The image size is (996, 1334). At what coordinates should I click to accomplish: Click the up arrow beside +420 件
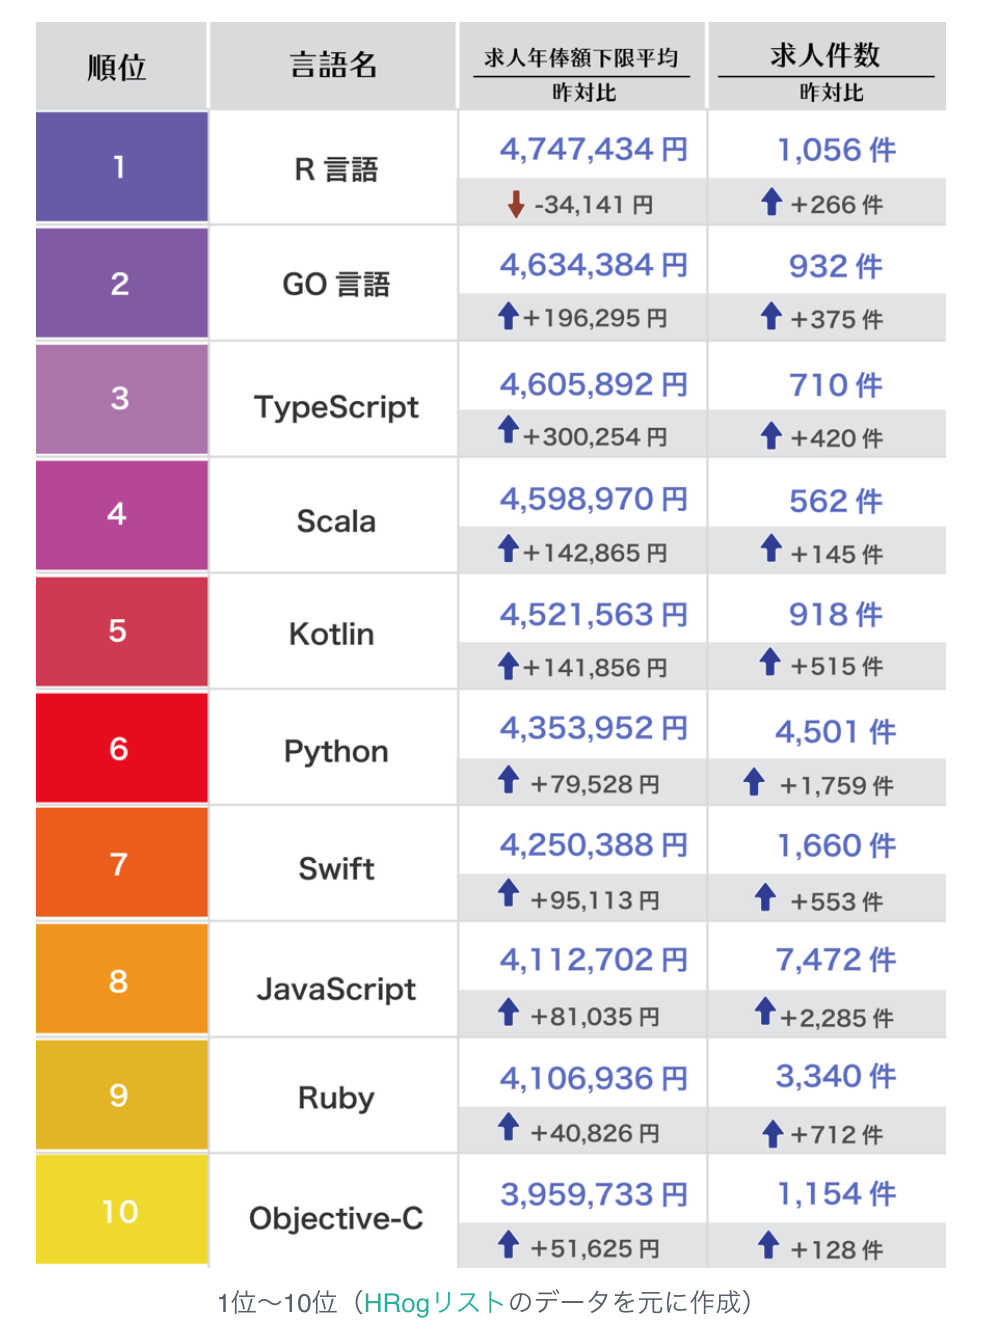[770, 435]
